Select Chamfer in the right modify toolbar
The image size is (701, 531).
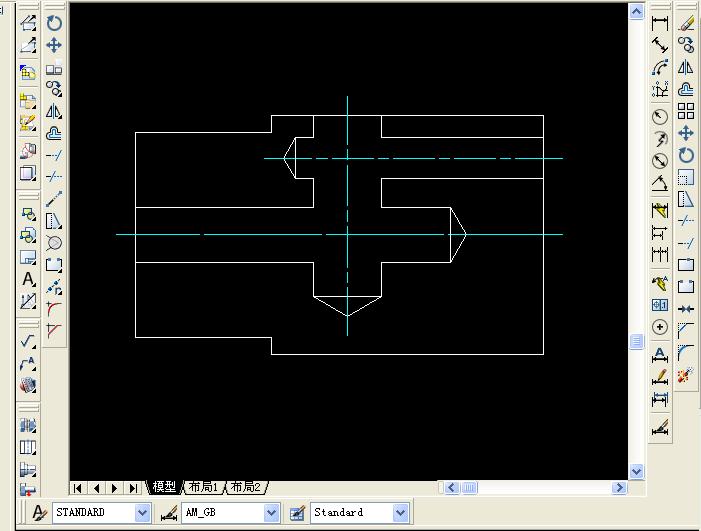pyautogui.click(x=686, y=331)
